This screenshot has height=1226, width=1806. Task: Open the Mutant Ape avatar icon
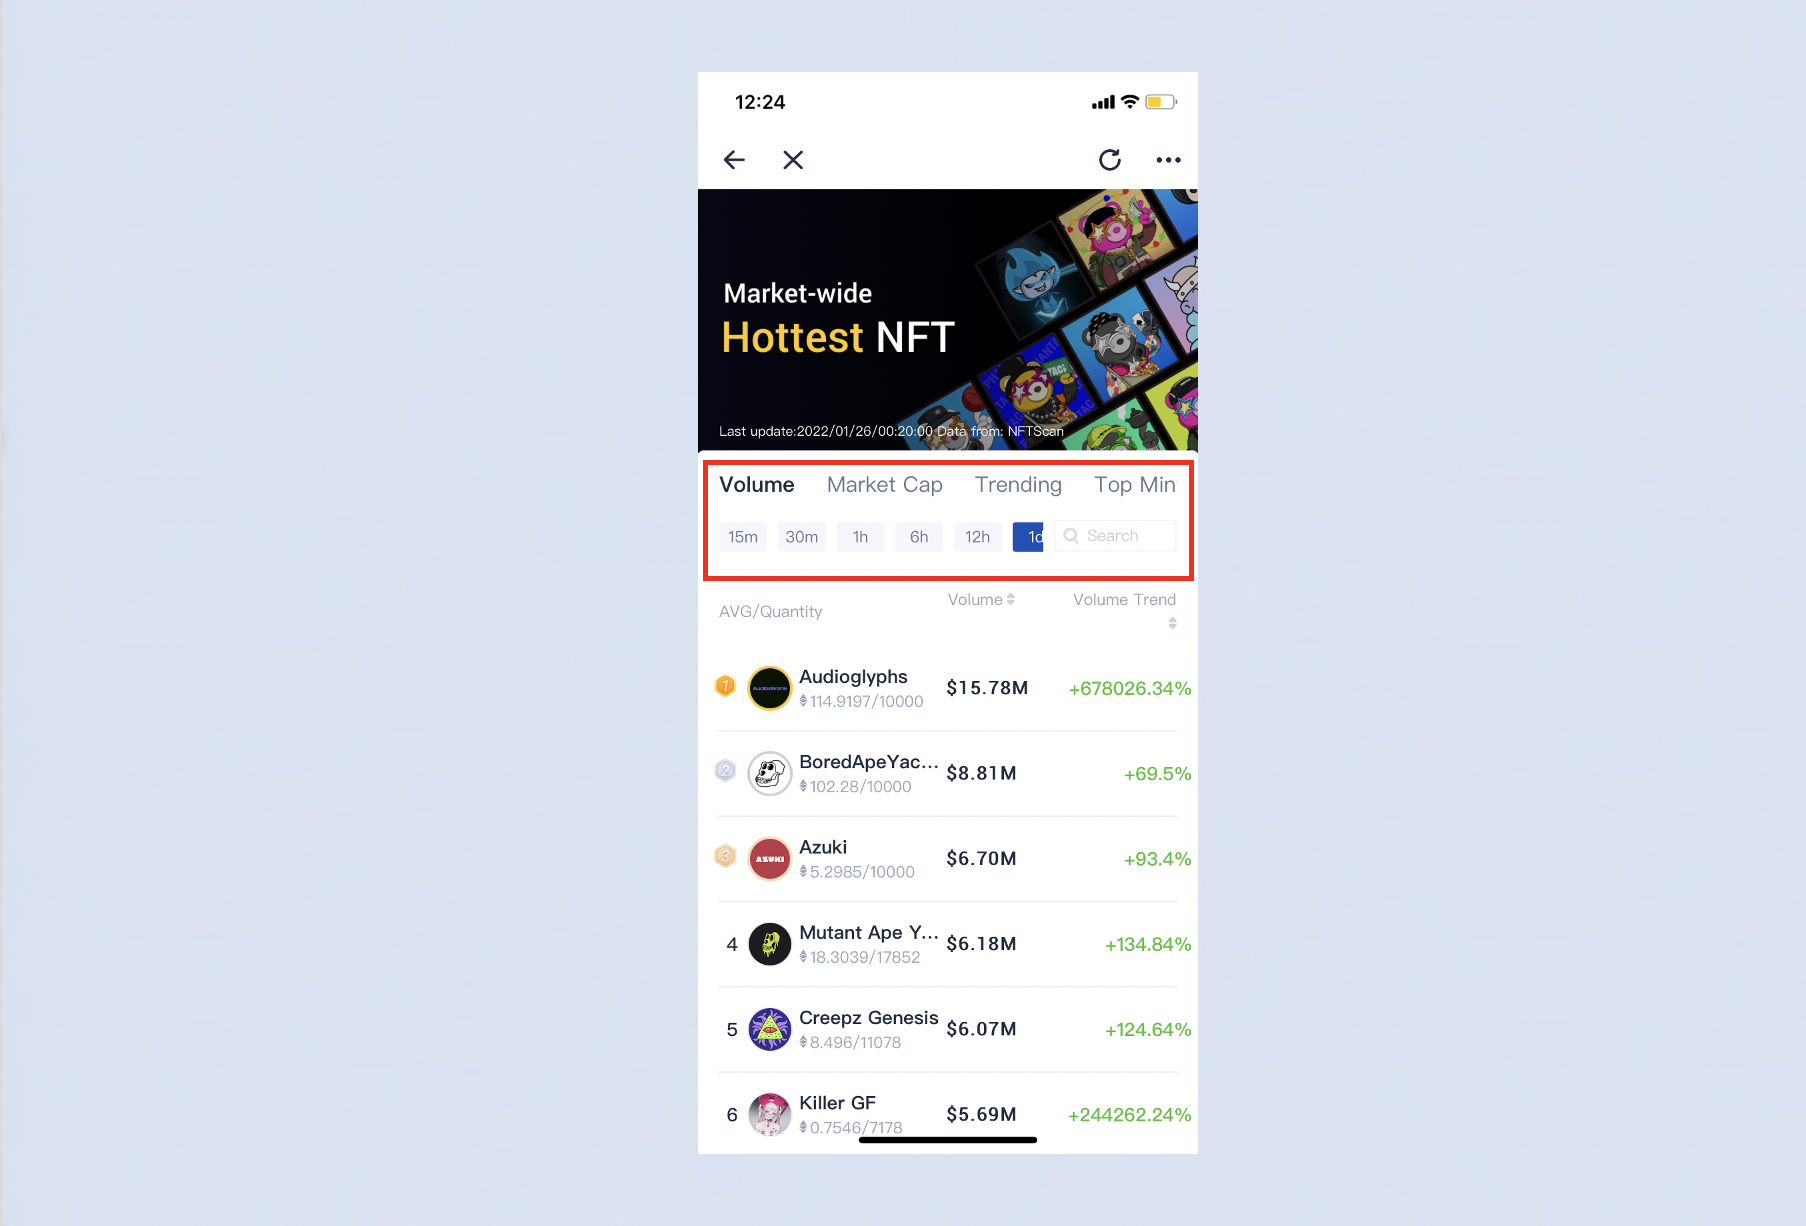point(770,944)
